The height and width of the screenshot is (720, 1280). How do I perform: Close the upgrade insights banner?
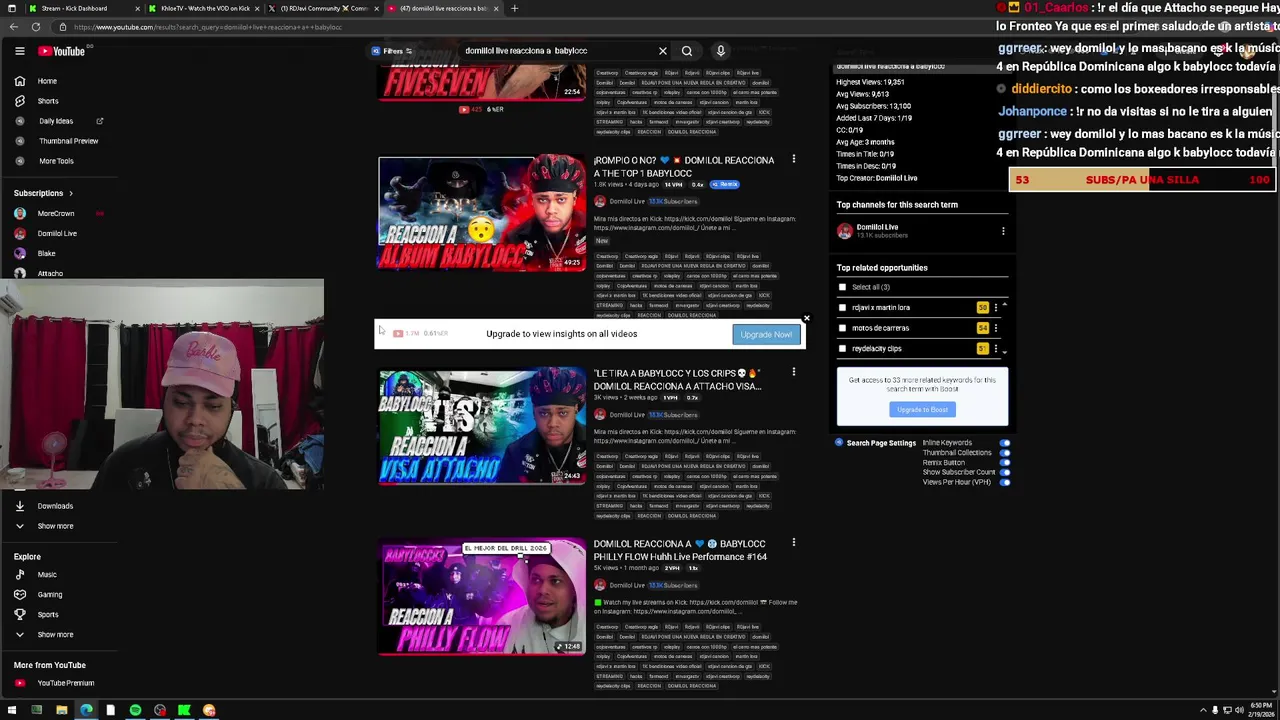tap(806, 319)
